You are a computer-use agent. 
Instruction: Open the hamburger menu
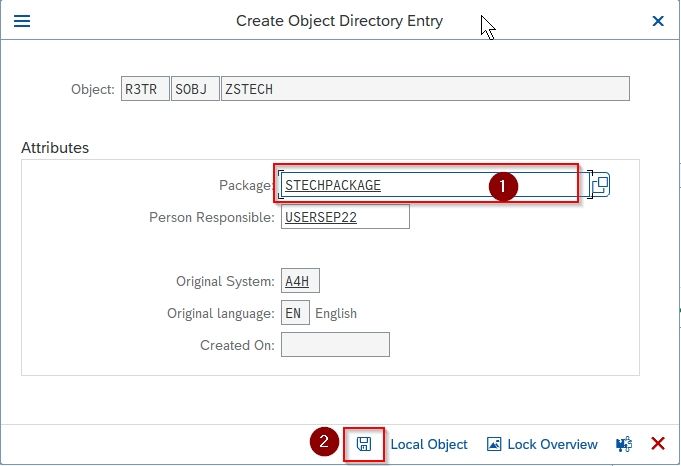click(x=22, y=21)
